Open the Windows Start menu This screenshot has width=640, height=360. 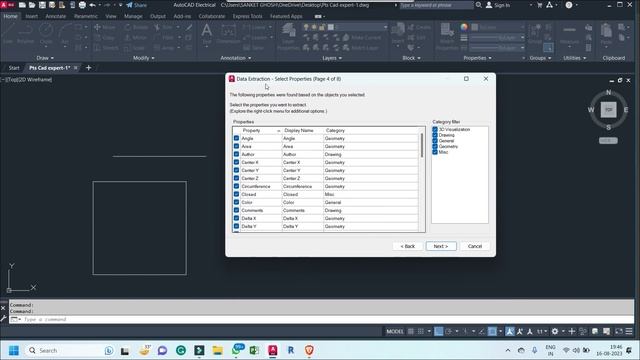[x=13, y=350]
